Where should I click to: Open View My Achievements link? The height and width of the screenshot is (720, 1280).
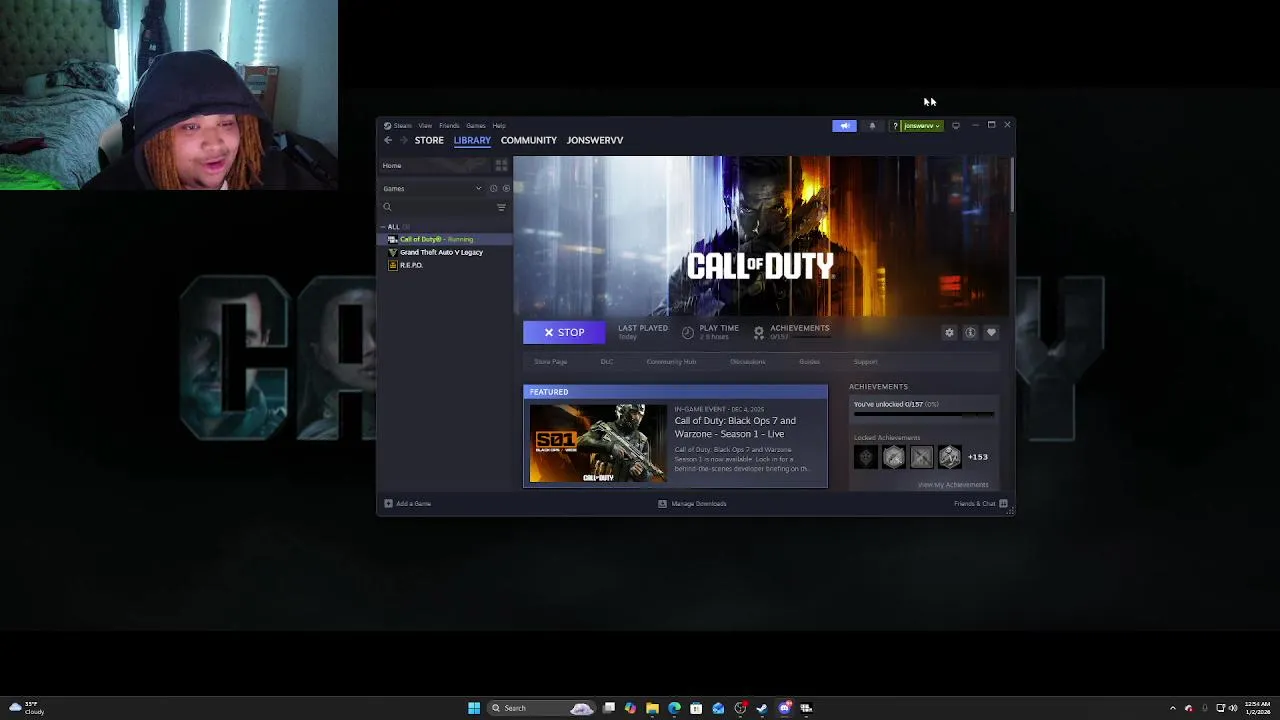point(953,485)
